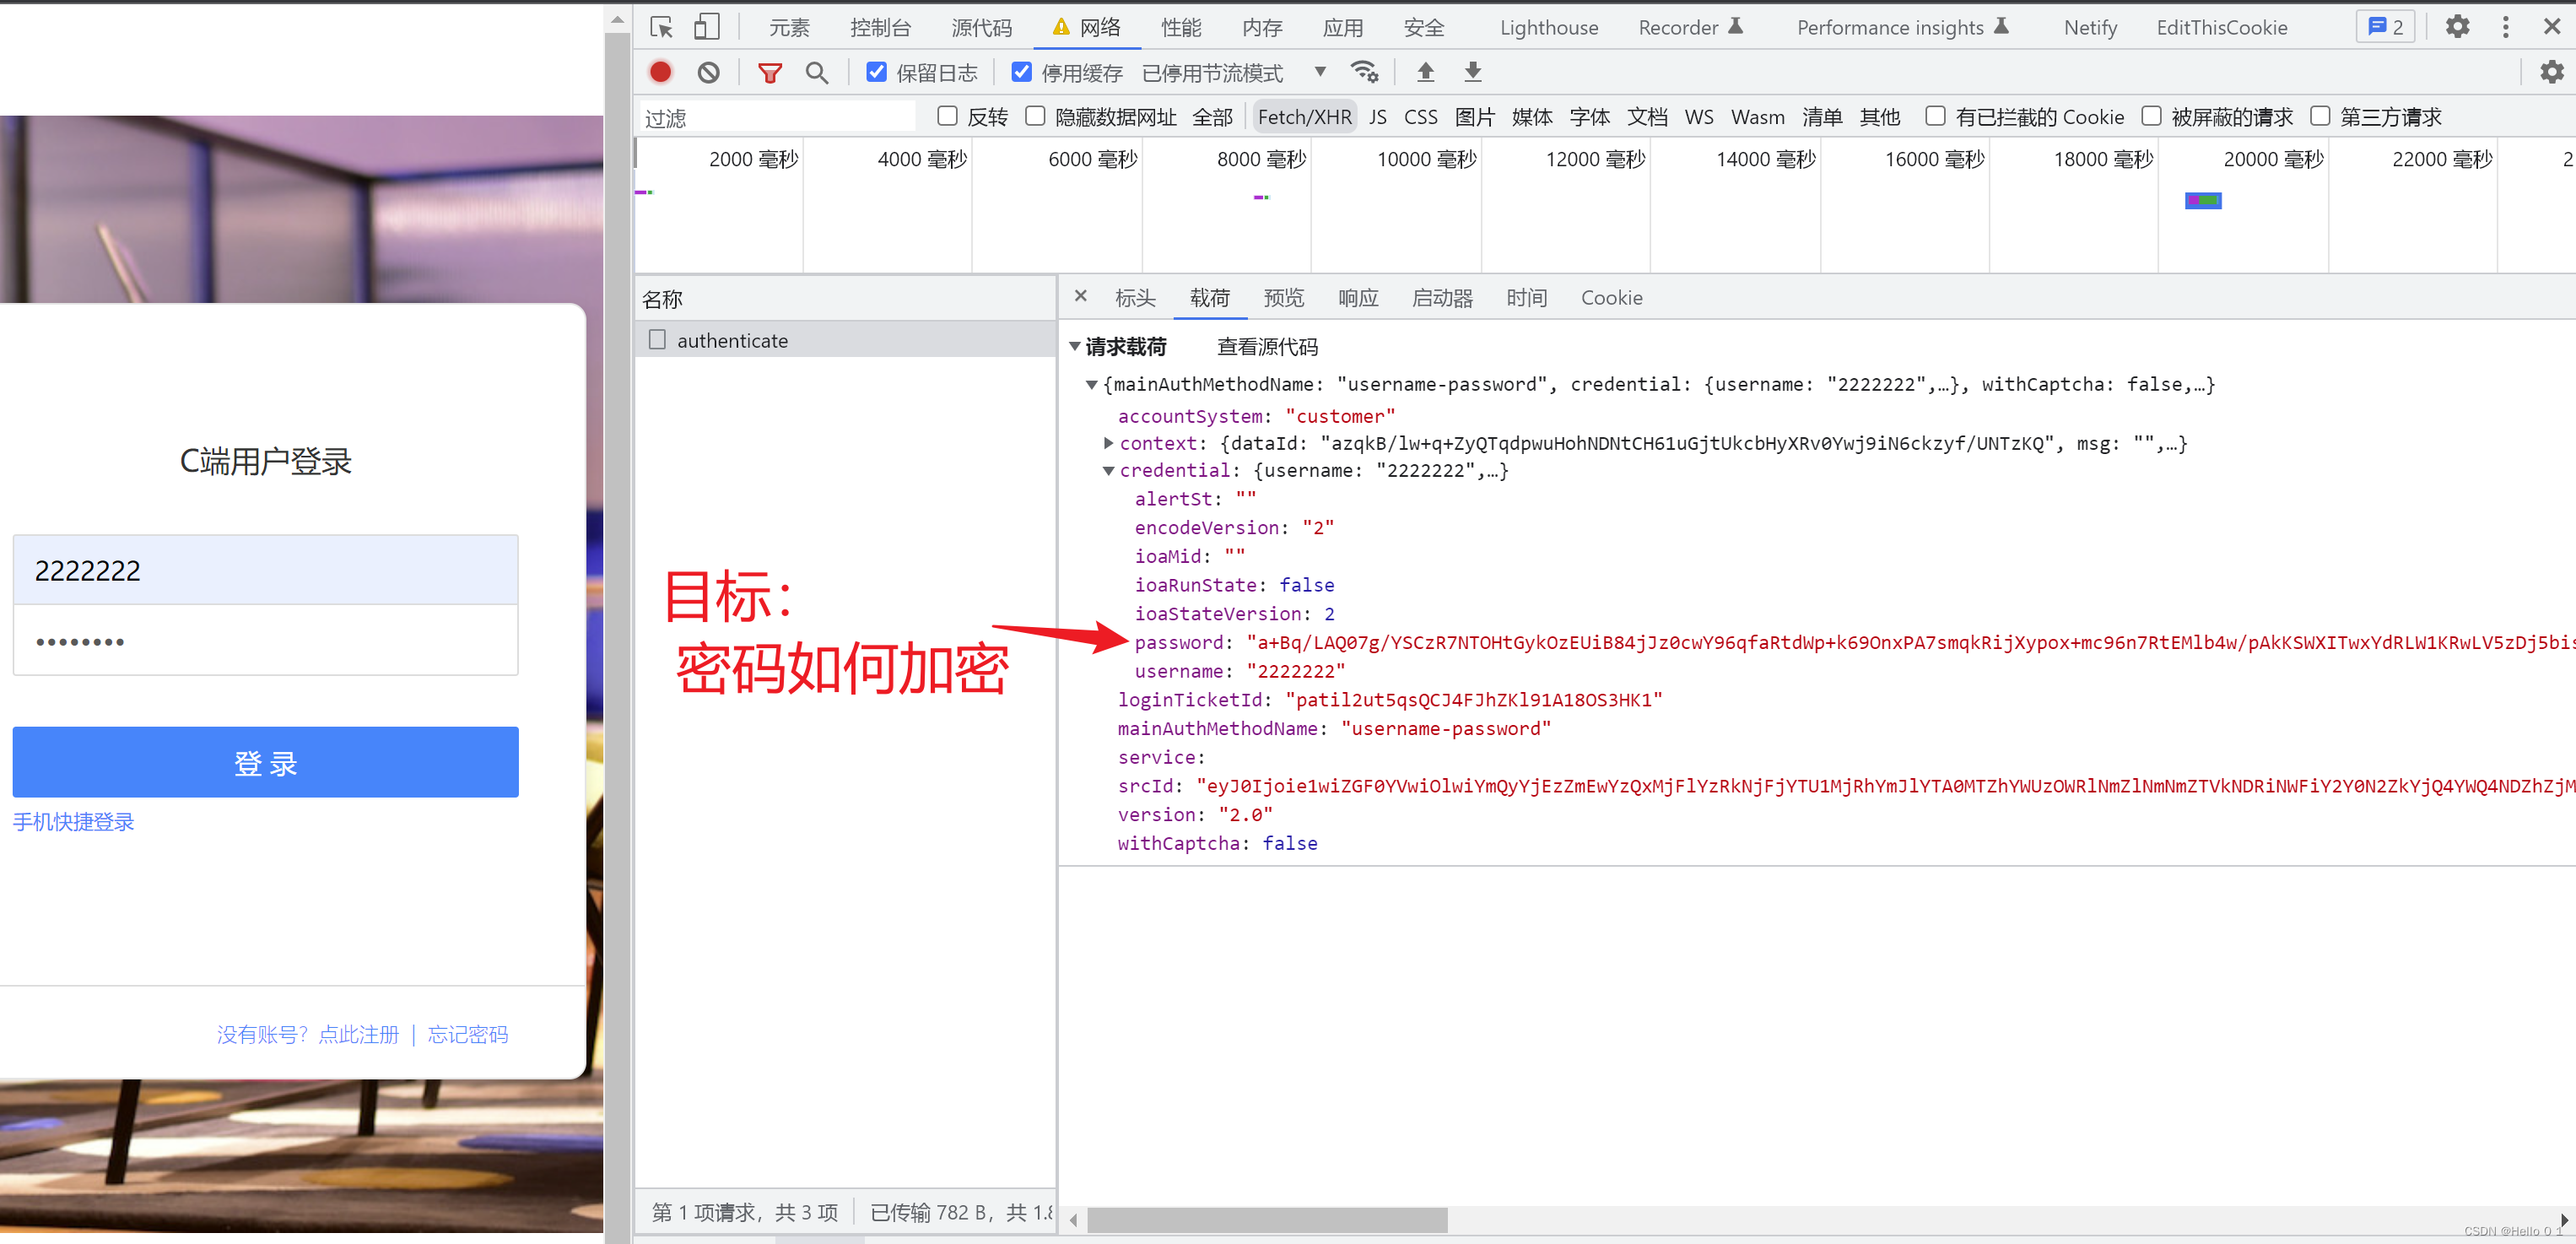Switch to the 预览 tab
This screenshot has width=2576, height=1244.
(x=1284, y=297)
